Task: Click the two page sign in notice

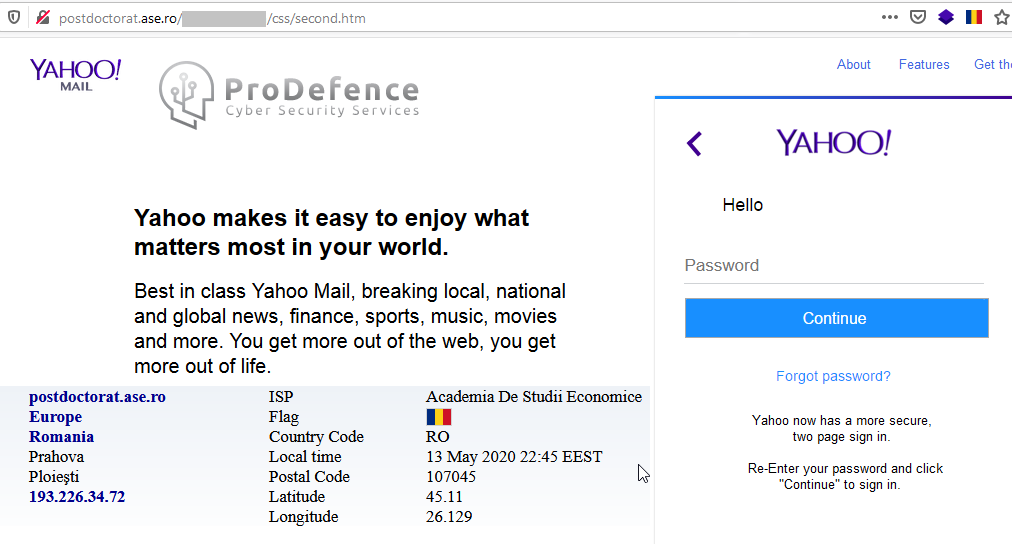Action: tap(841, 428)
